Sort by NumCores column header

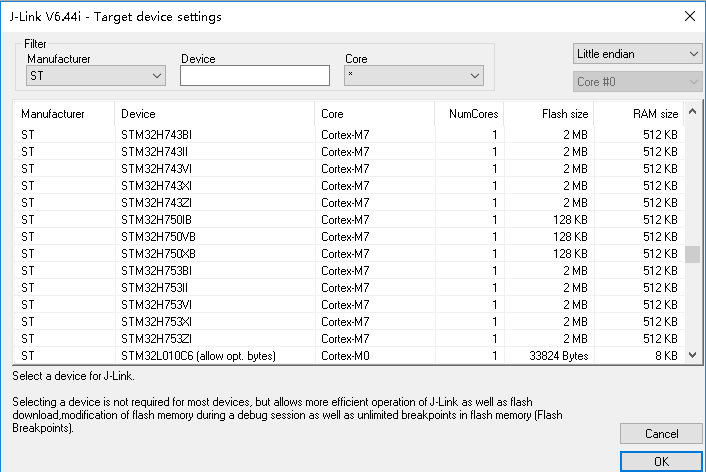click(x=469, y=114)
